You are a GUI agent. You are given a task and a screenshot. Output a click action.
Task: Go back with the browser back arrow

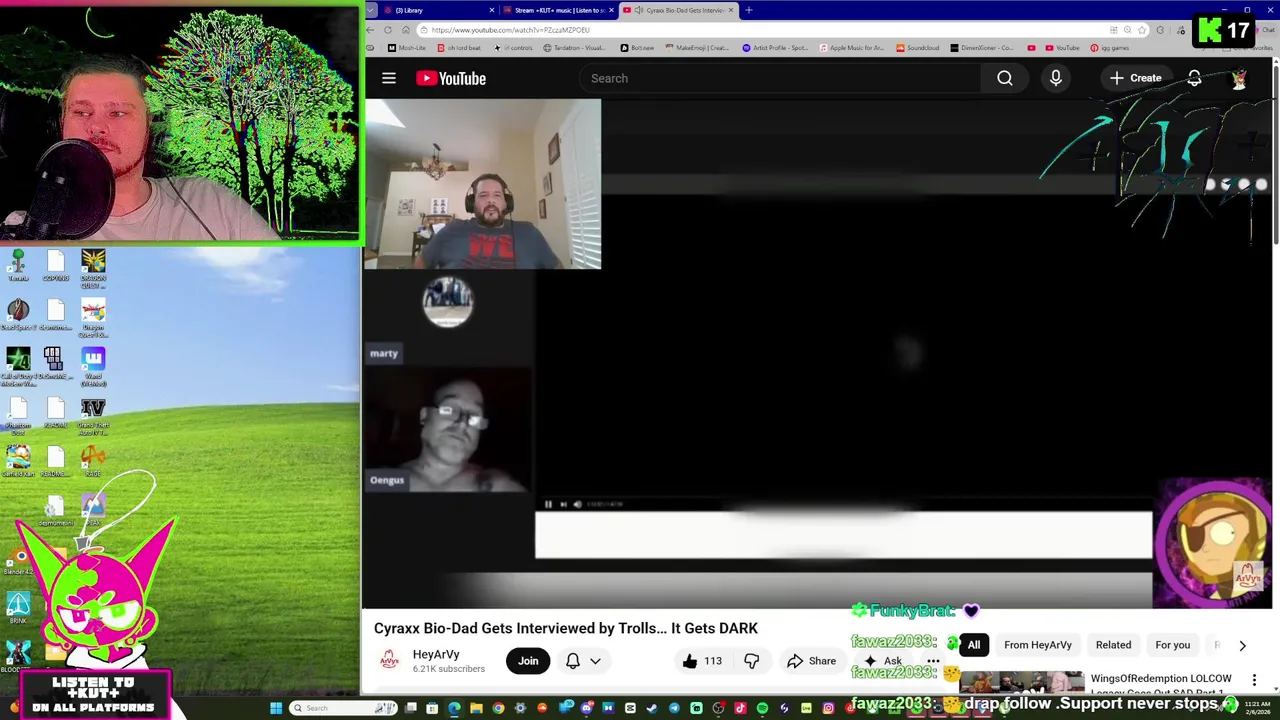[371, 30]
